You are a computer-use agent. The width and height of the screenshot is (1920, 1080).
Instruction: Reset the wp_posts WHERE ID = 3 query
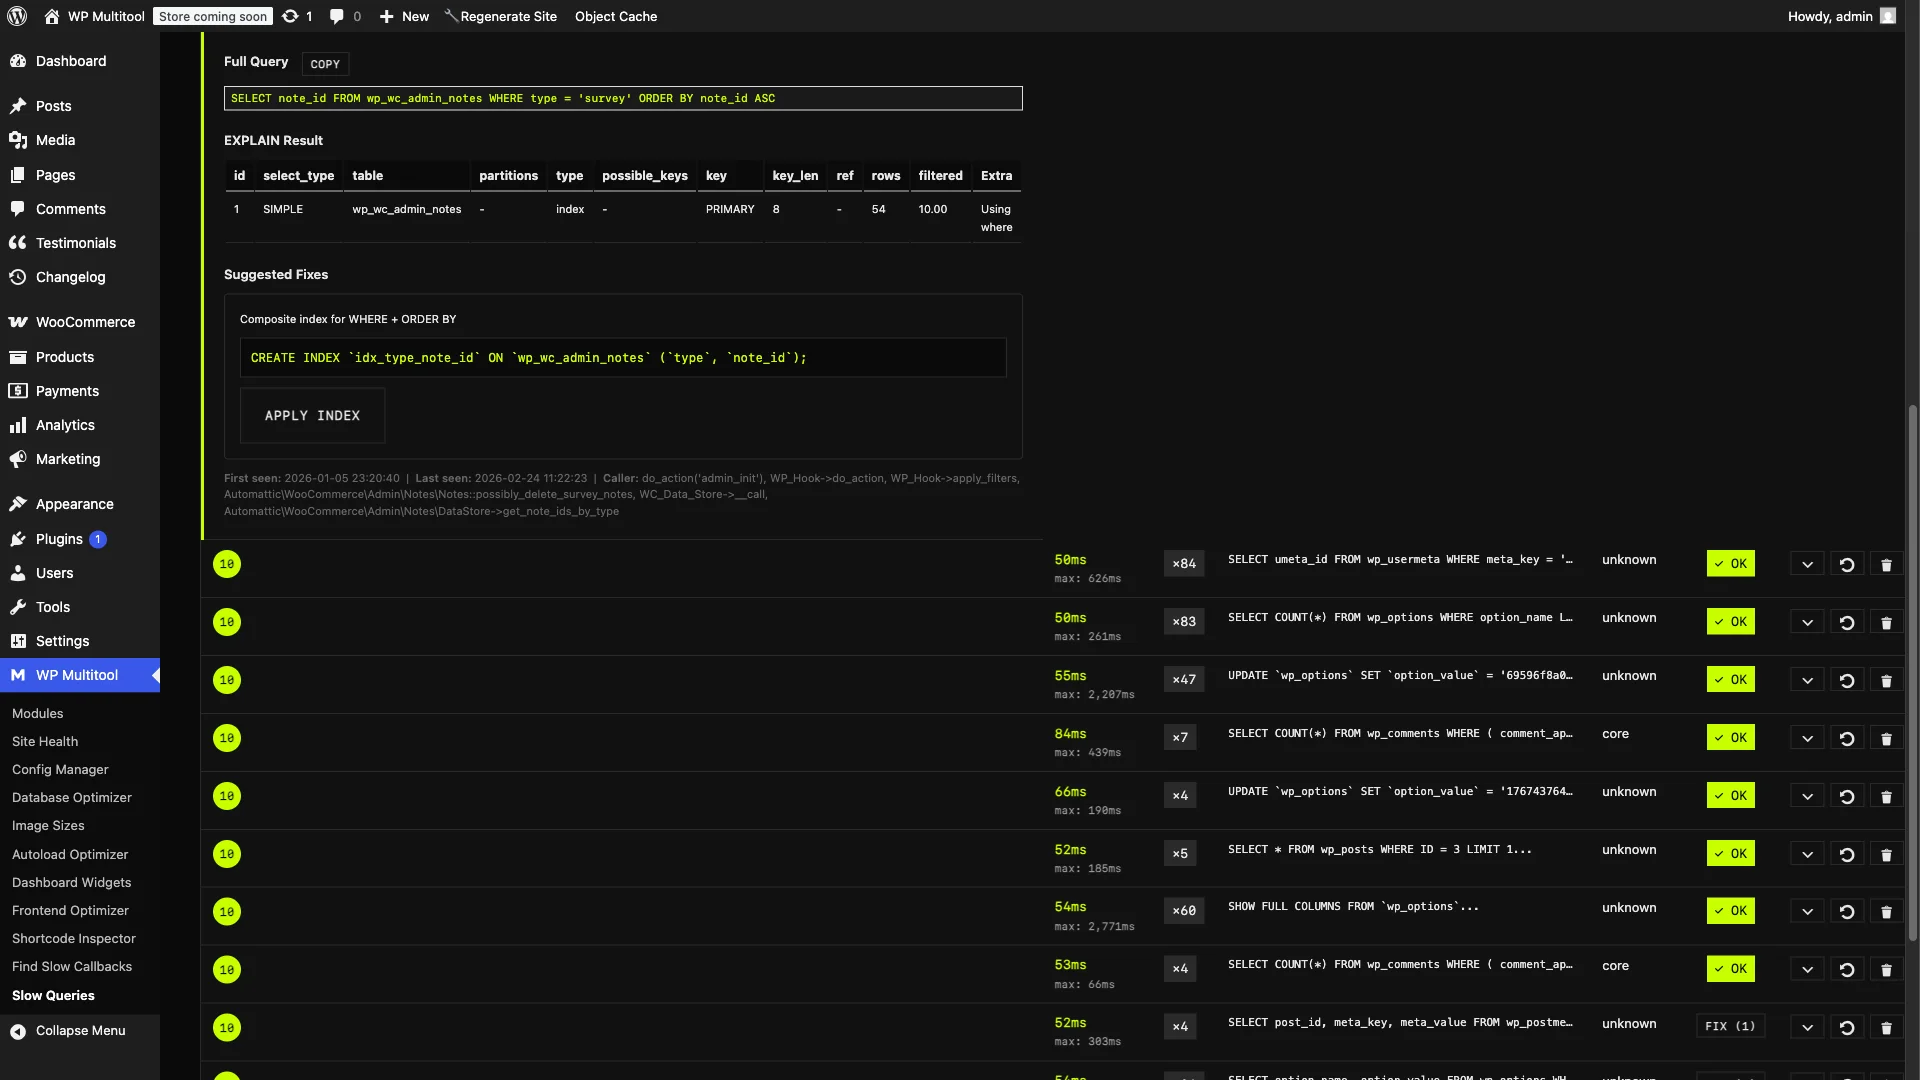(1847, 855)
